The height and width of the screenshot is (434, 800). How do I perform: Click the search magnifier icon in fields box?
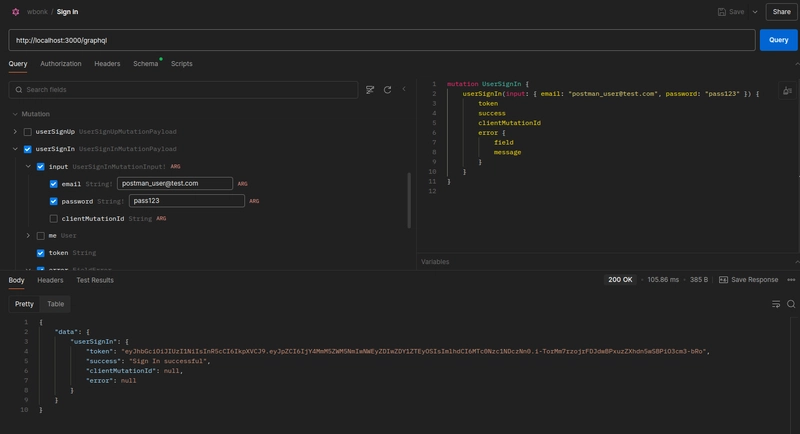coord(19,90)
